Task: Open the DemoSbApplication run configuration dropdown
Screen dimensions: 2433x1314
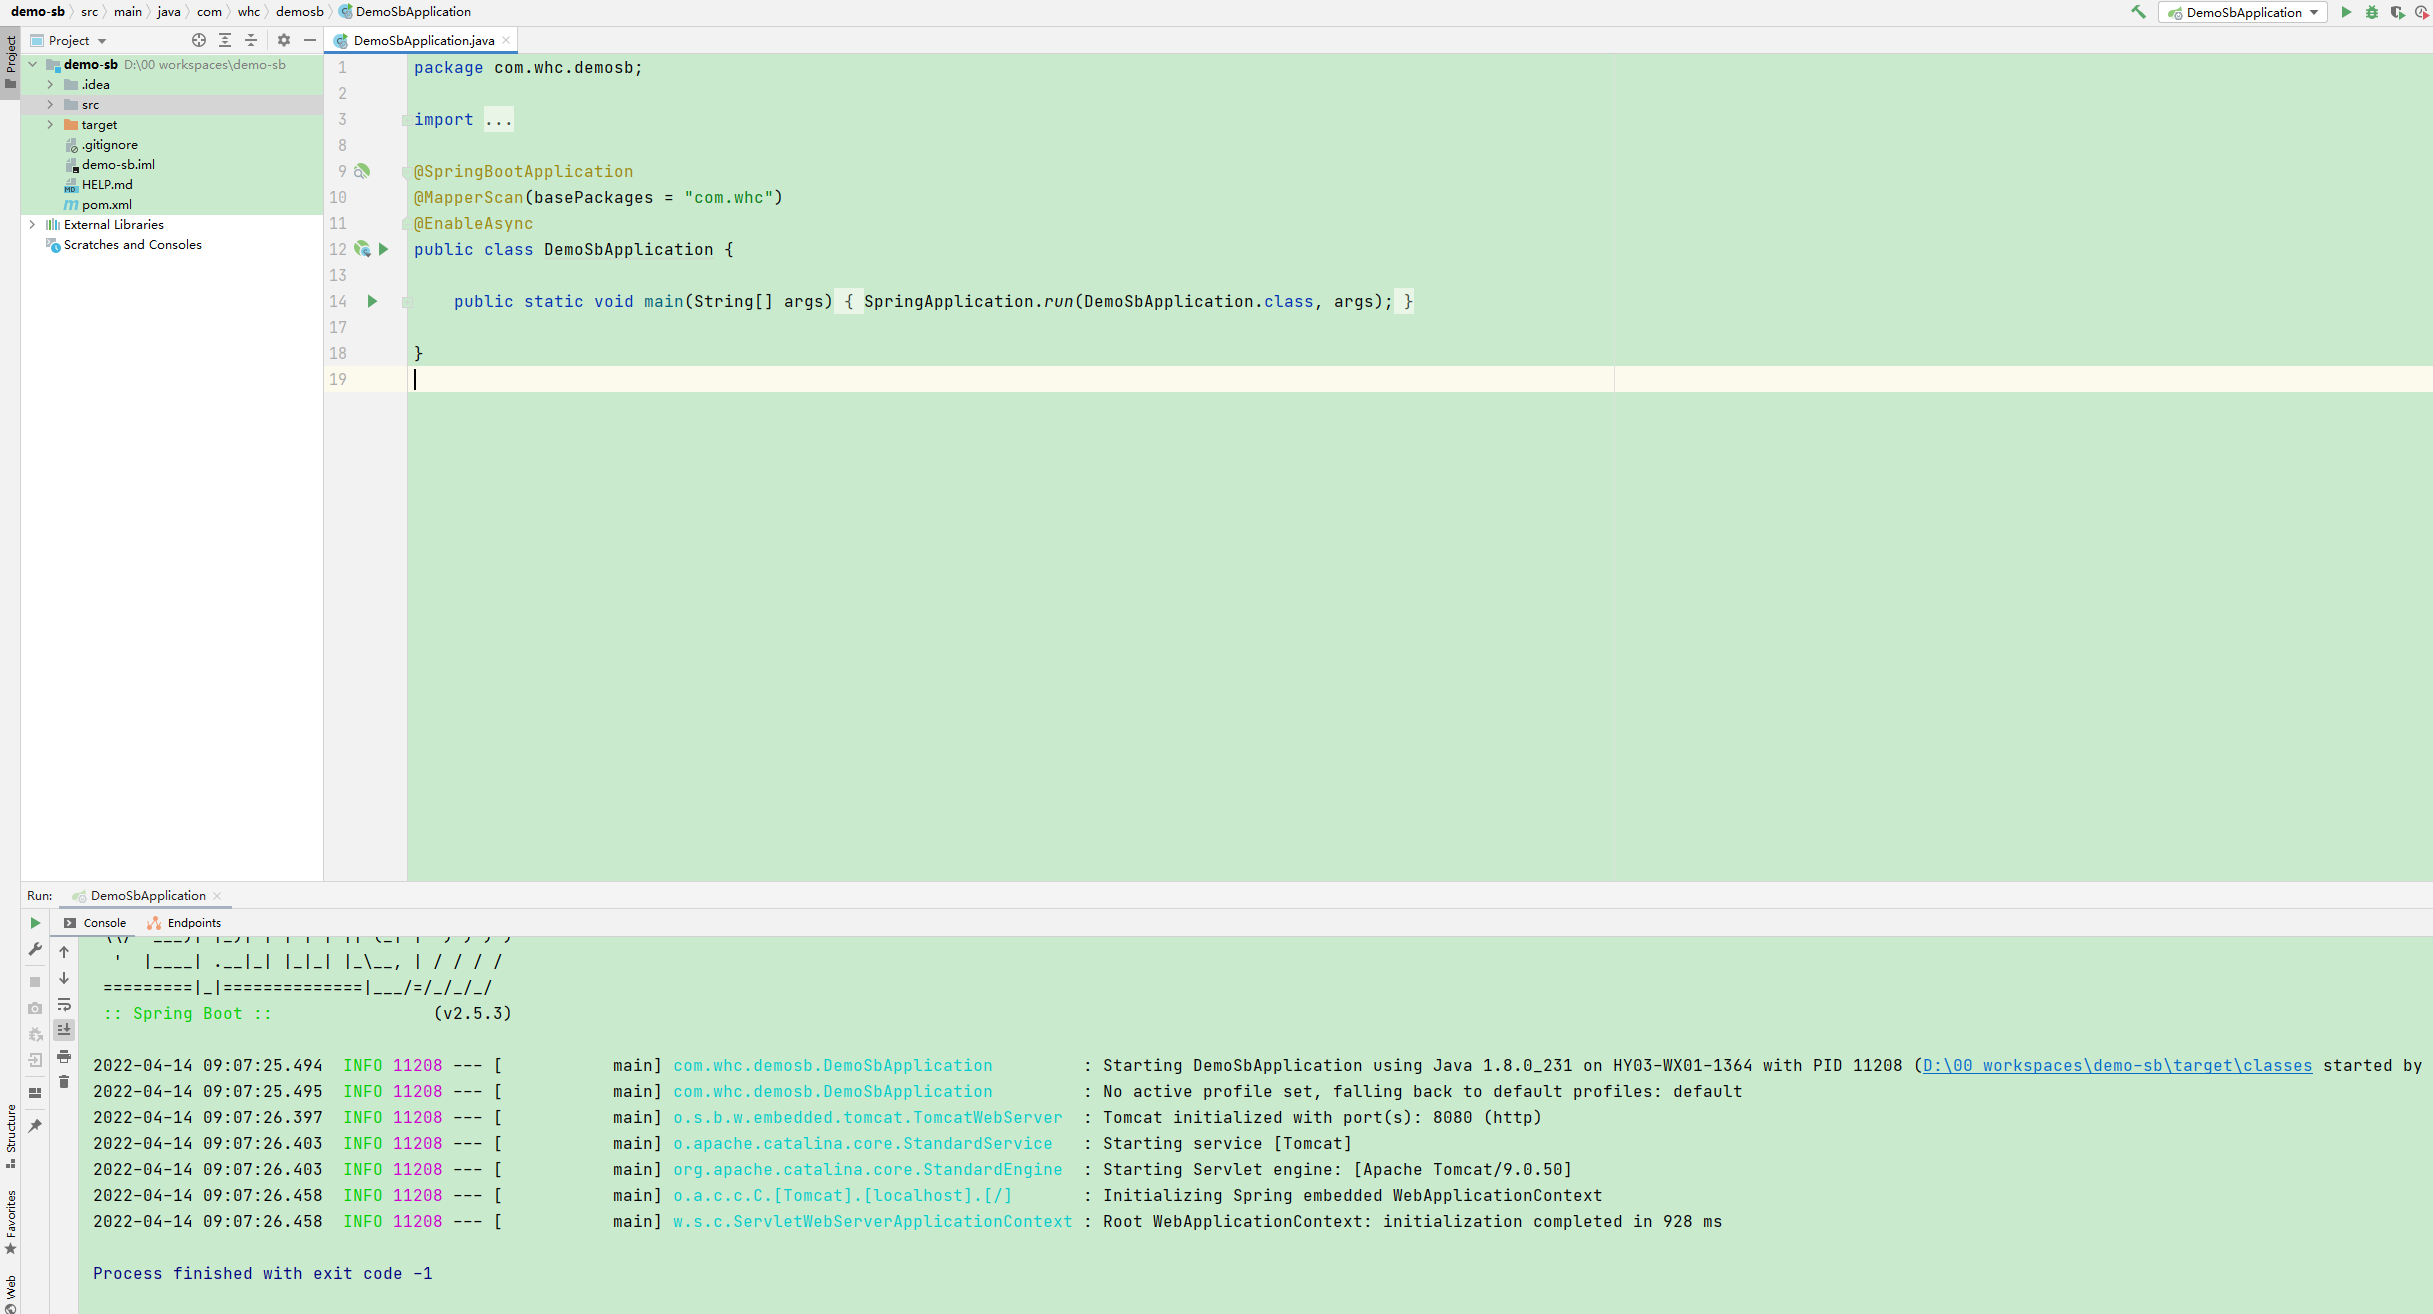Action: (x=2312, y=12)
